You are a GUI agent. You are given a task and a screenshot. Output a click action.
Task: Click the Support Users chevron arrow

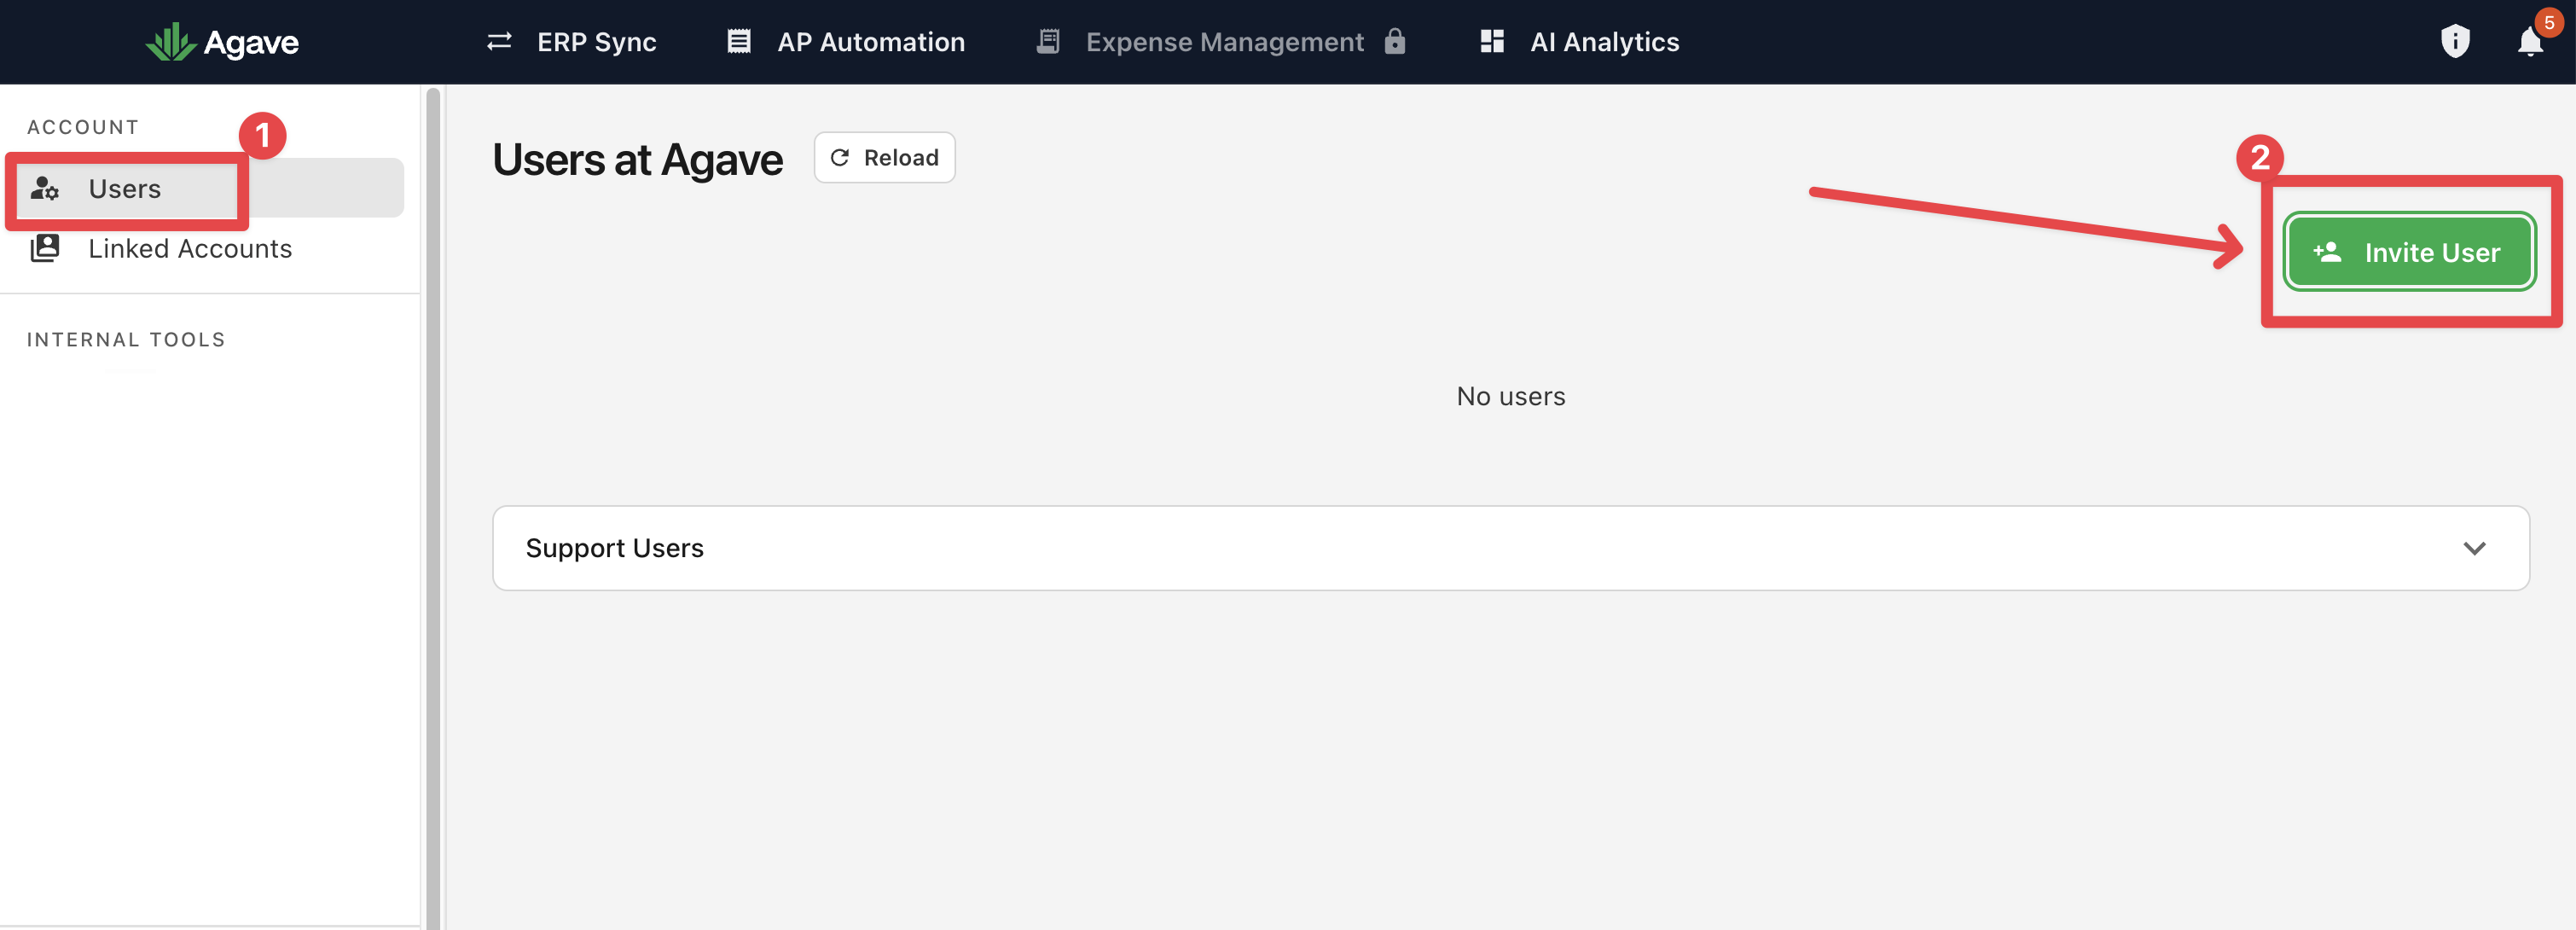pyautogui.click(x=2474, y=548)
